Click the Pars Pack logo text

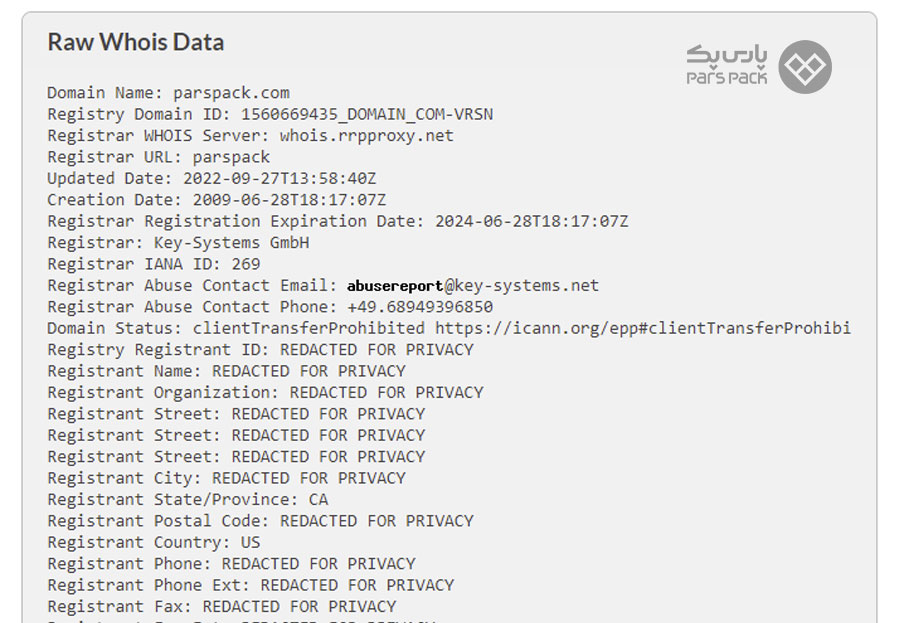(x=727, y=65)
